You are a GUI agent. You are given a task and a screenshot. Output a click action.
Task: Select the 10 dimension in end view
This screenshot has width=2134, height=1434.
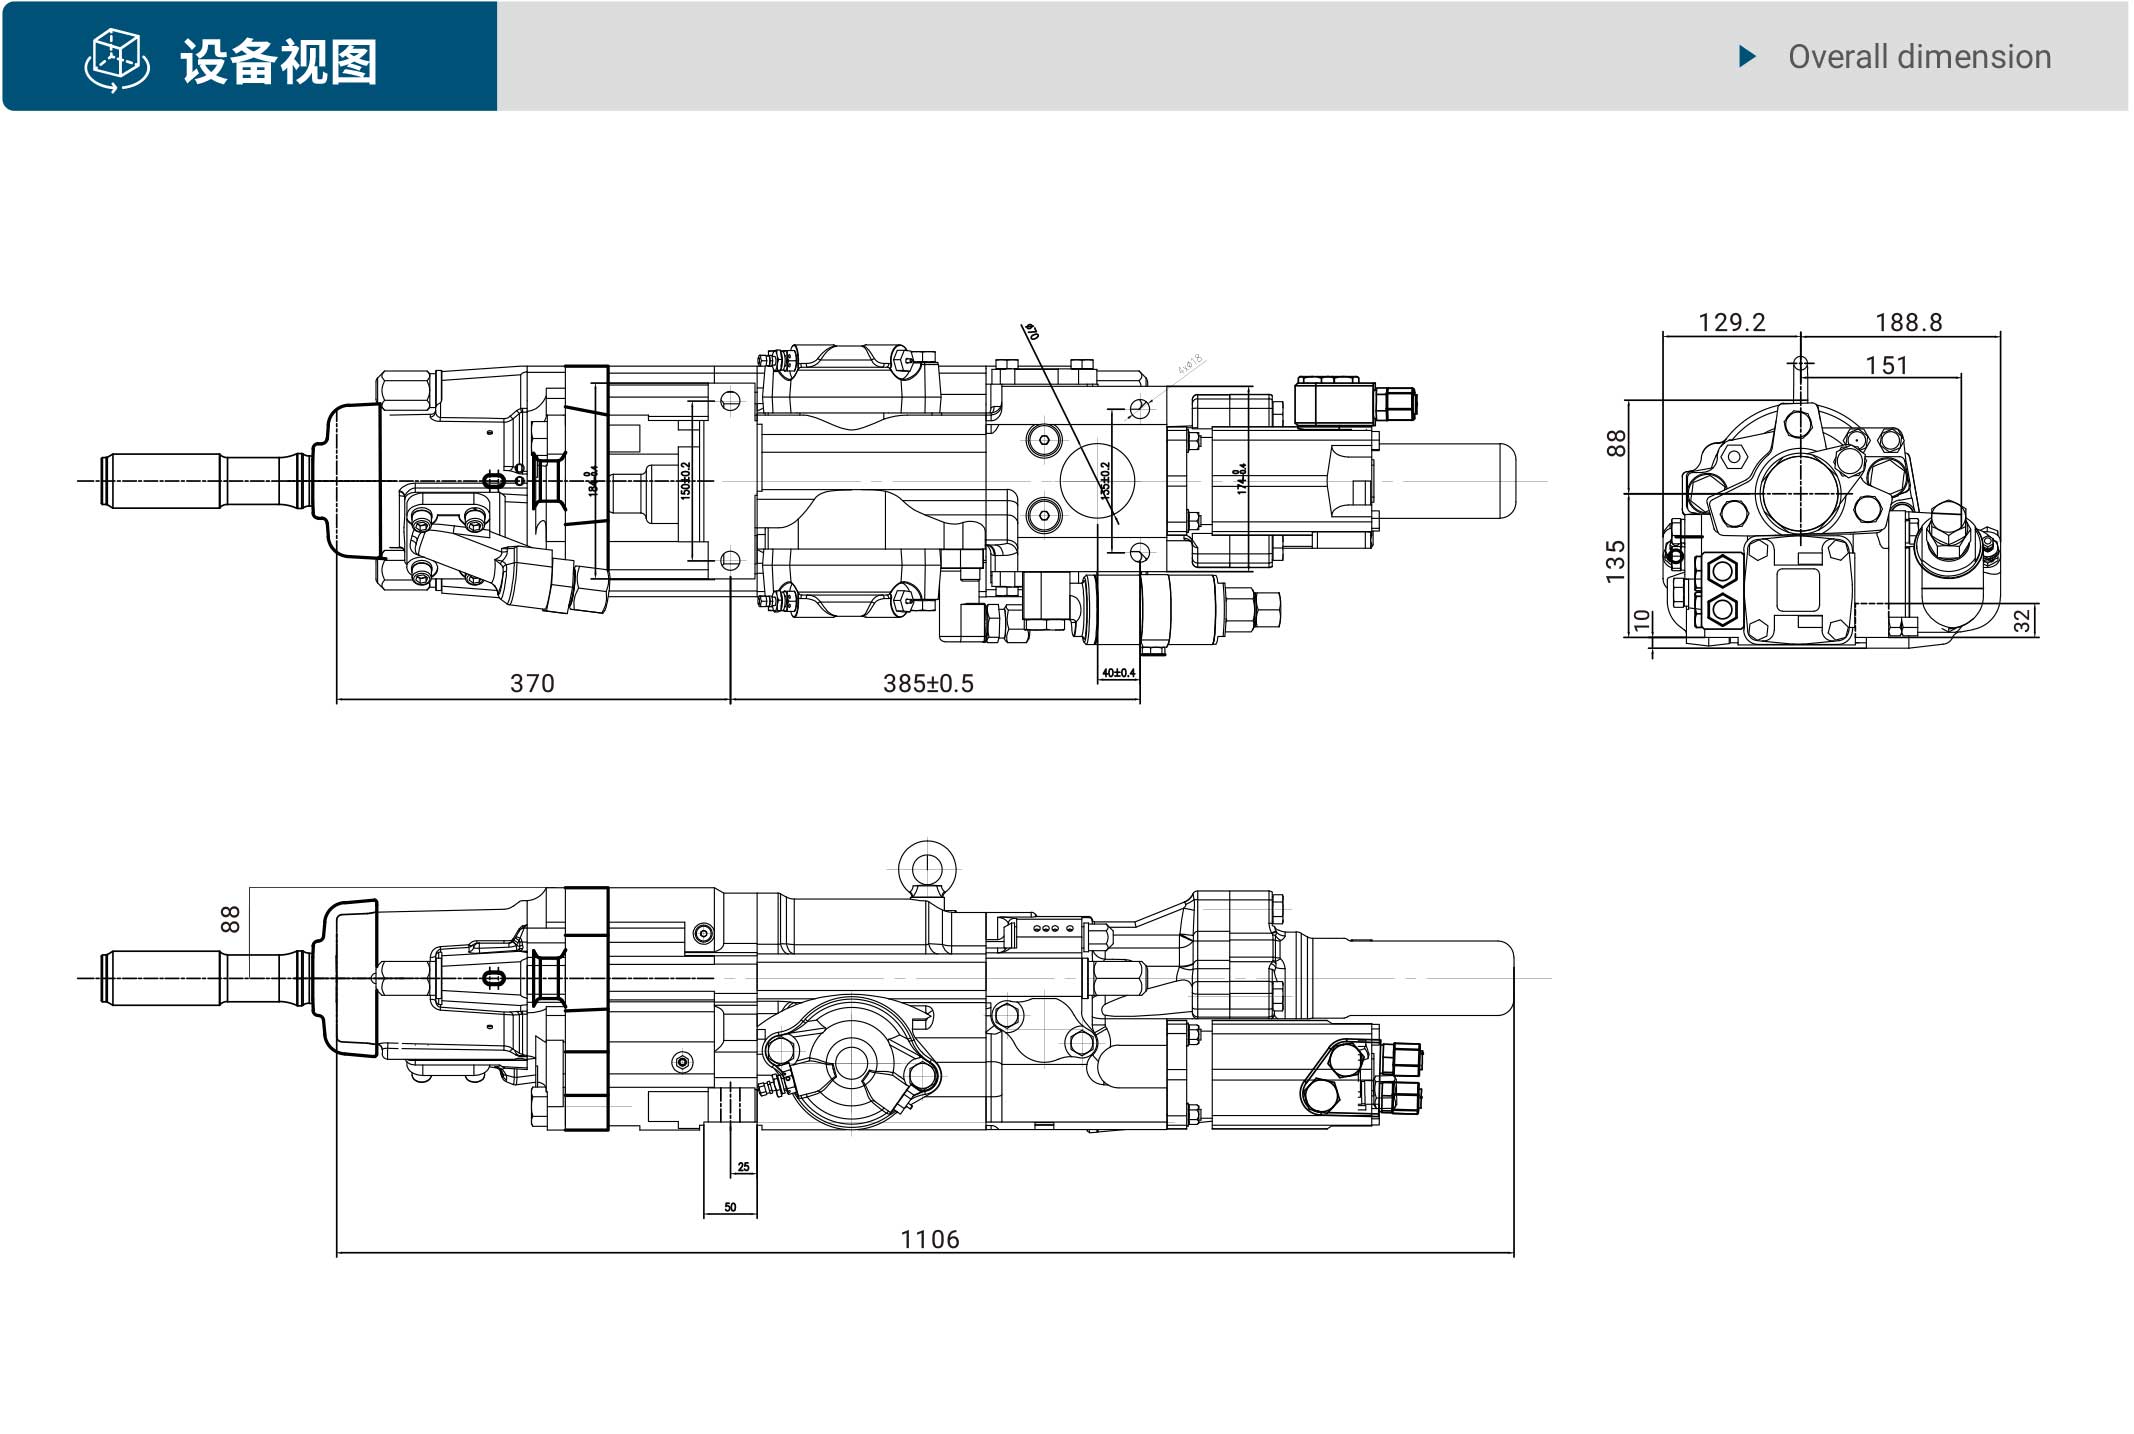[1641, 621]
